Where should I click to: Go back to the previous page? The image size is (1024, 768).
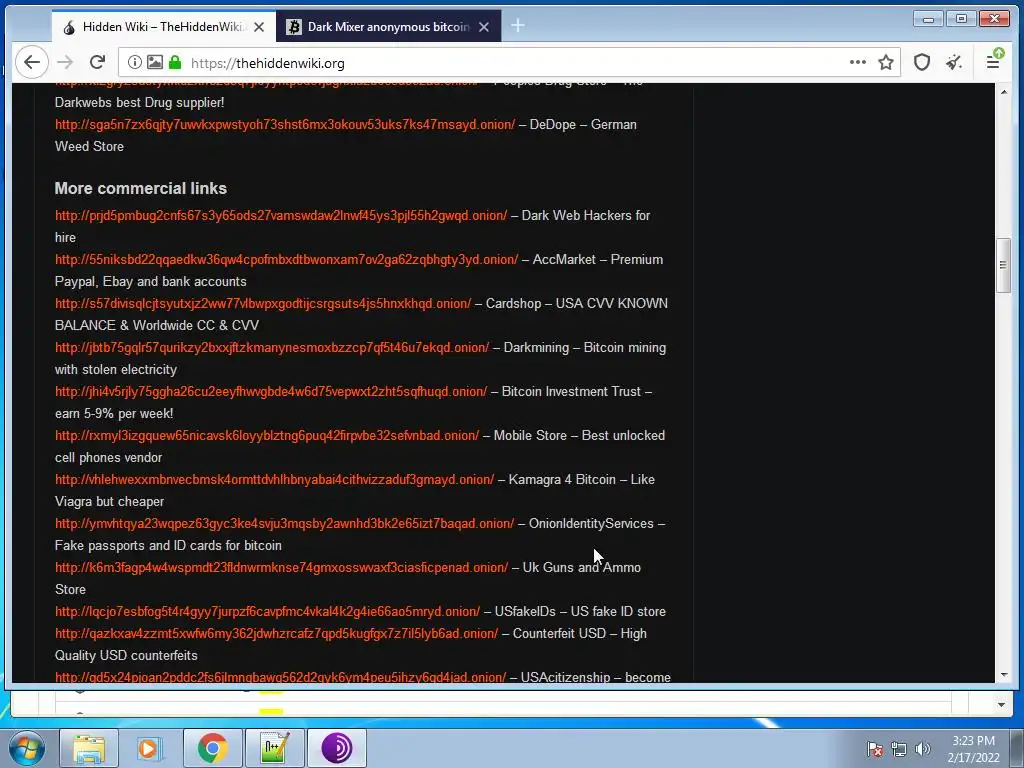pyautogui.click(x=31, y=63)
